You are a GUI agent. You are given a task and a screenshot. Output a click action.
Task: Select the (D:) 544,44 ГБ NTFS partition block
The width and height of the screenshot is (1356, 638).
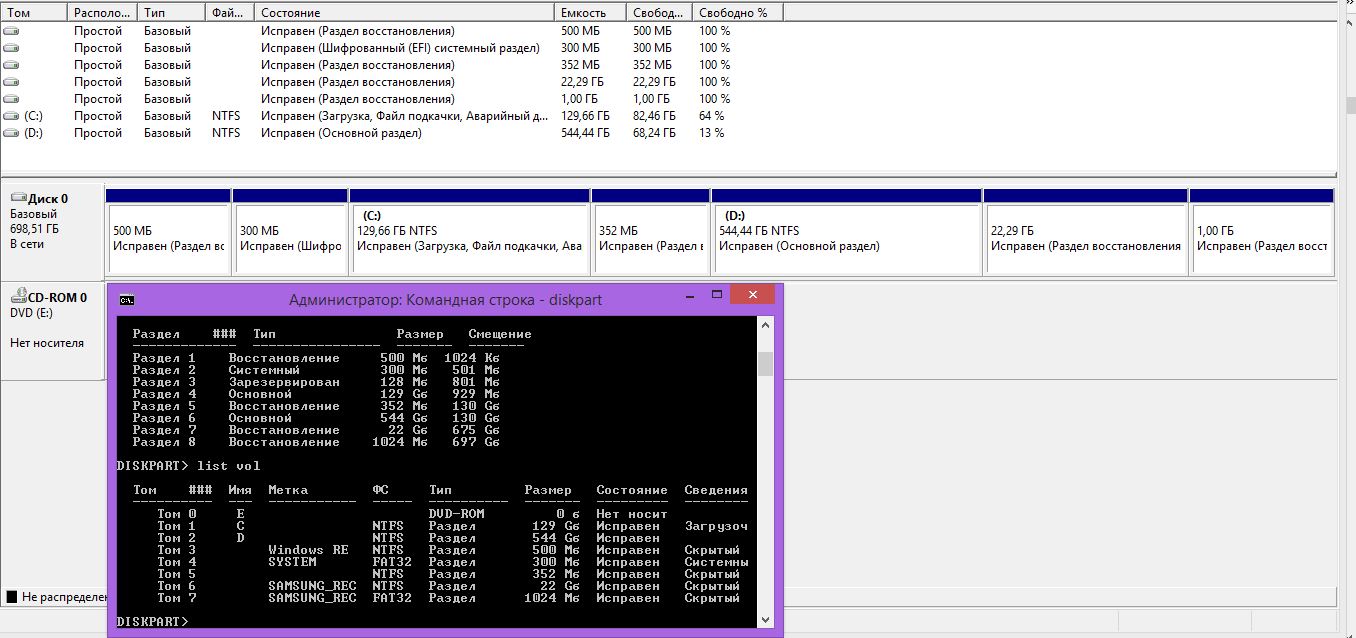[x=846, y=238]
